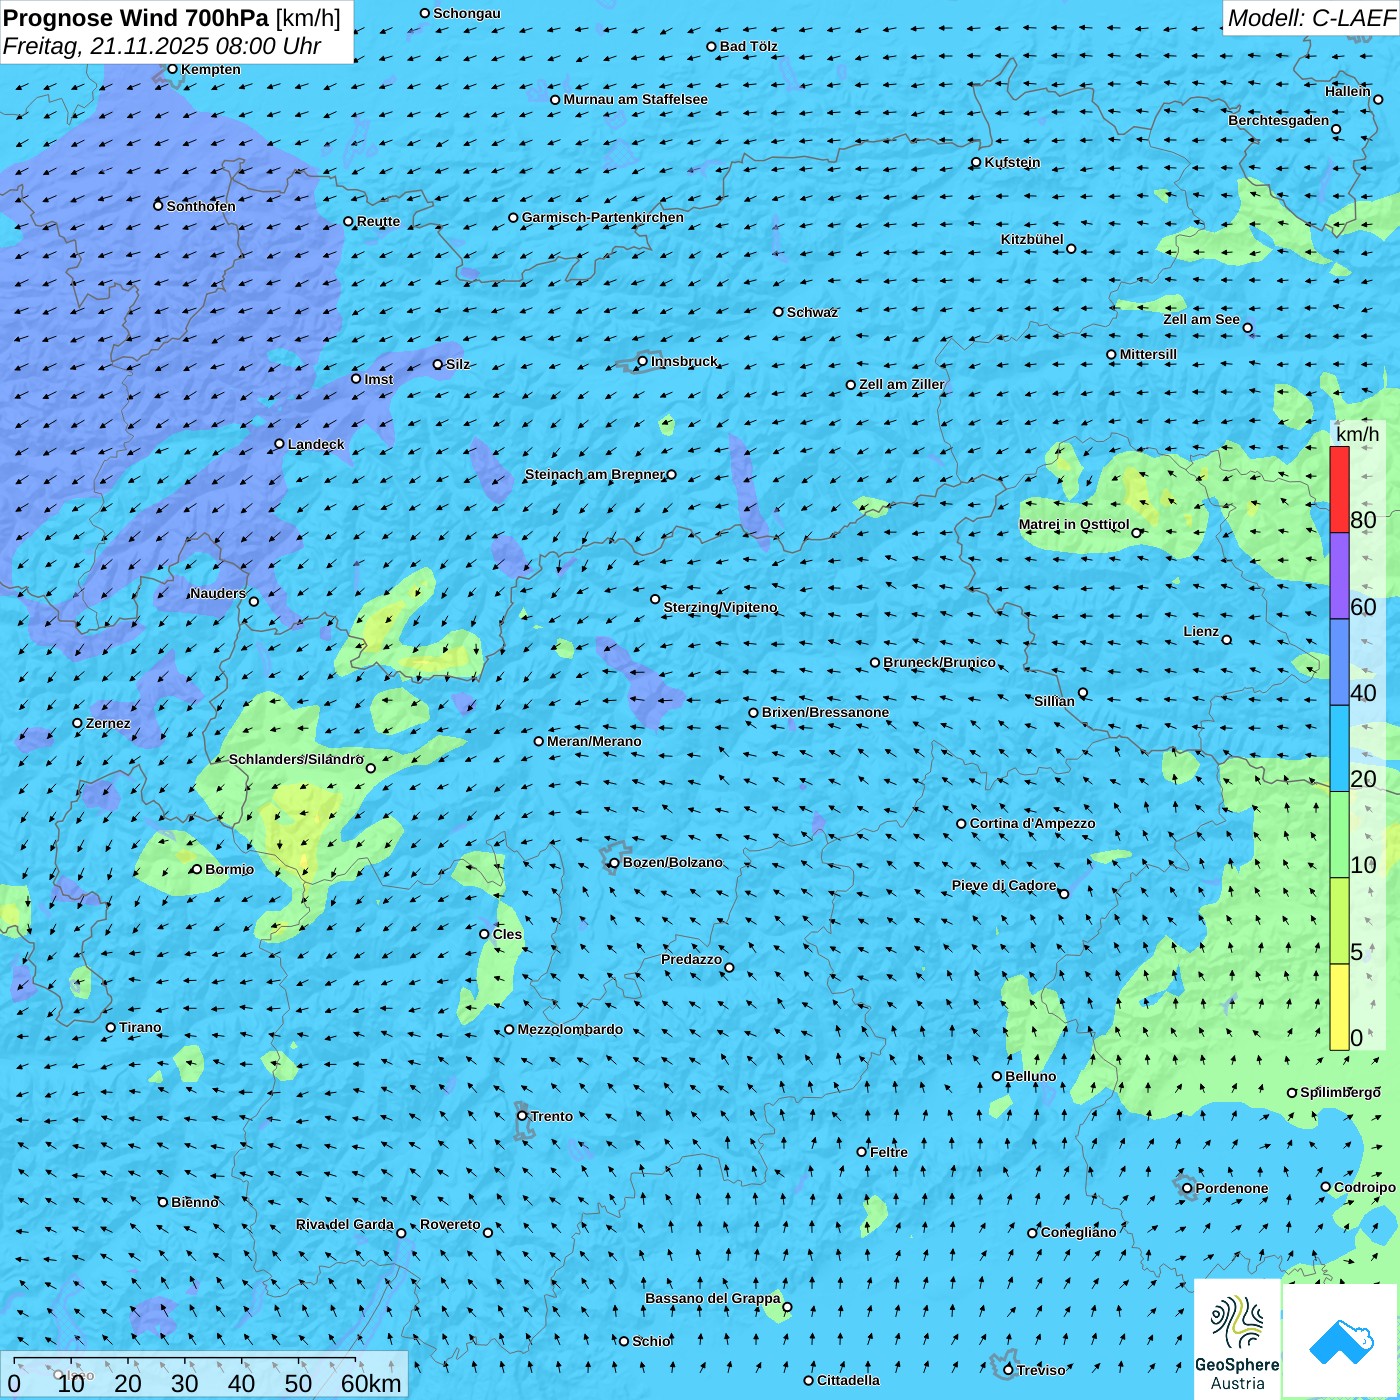Click the blue cloud logo icon

[x=1341, y=1342]
